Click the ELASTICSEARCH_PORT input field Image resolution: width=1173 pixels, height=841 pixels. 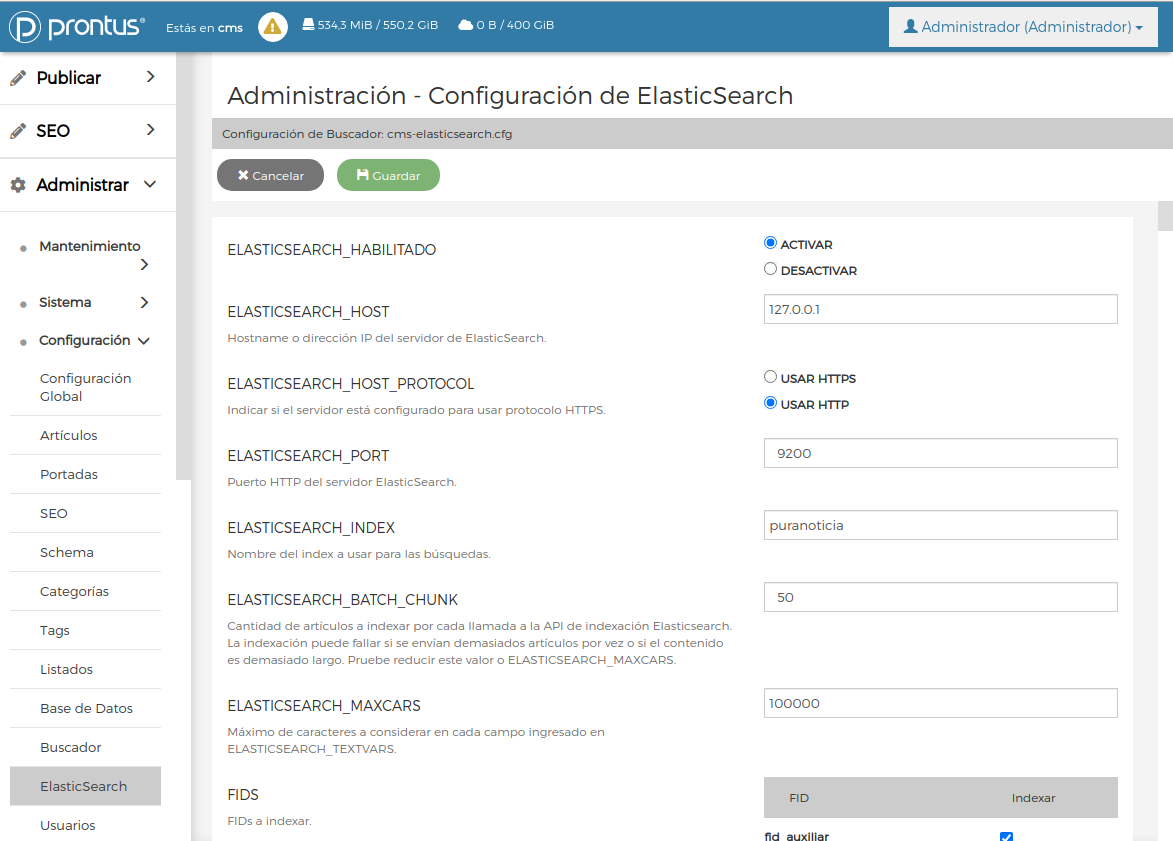coord(940,453)
